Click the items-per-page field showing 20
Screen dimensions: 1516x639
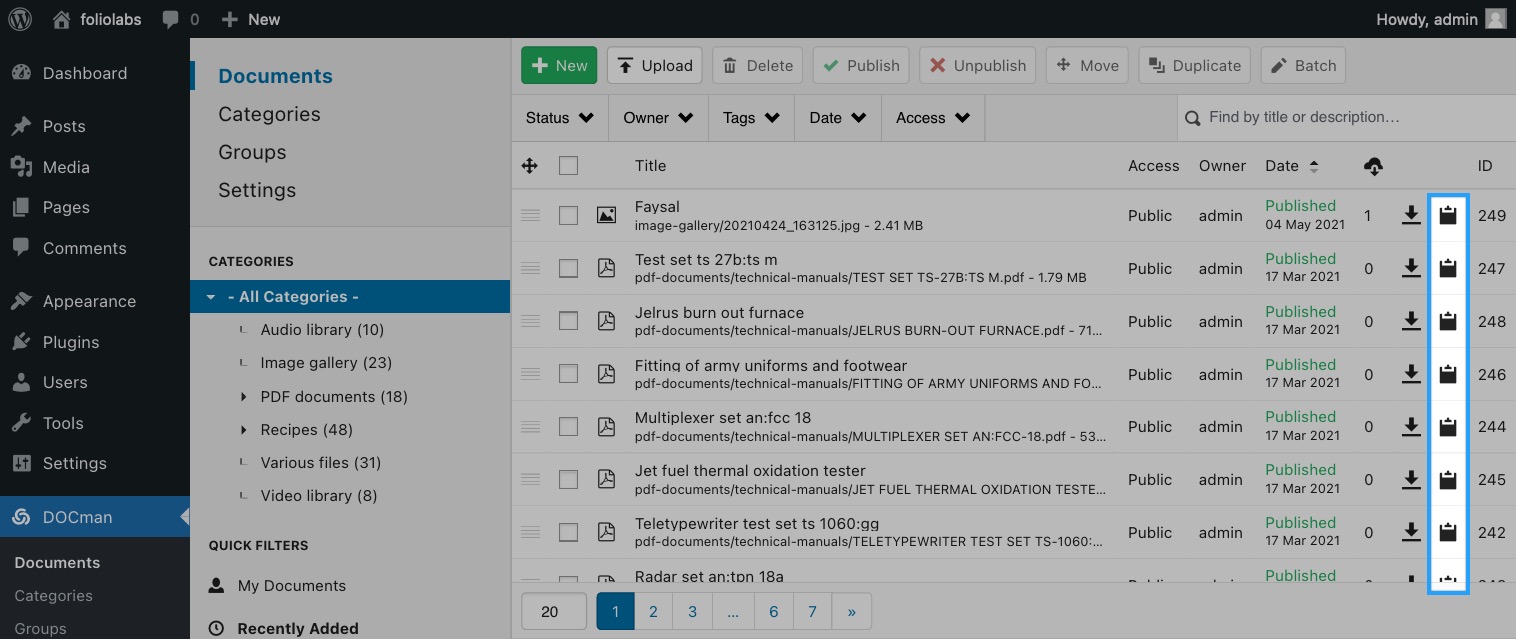click(554, 611)
